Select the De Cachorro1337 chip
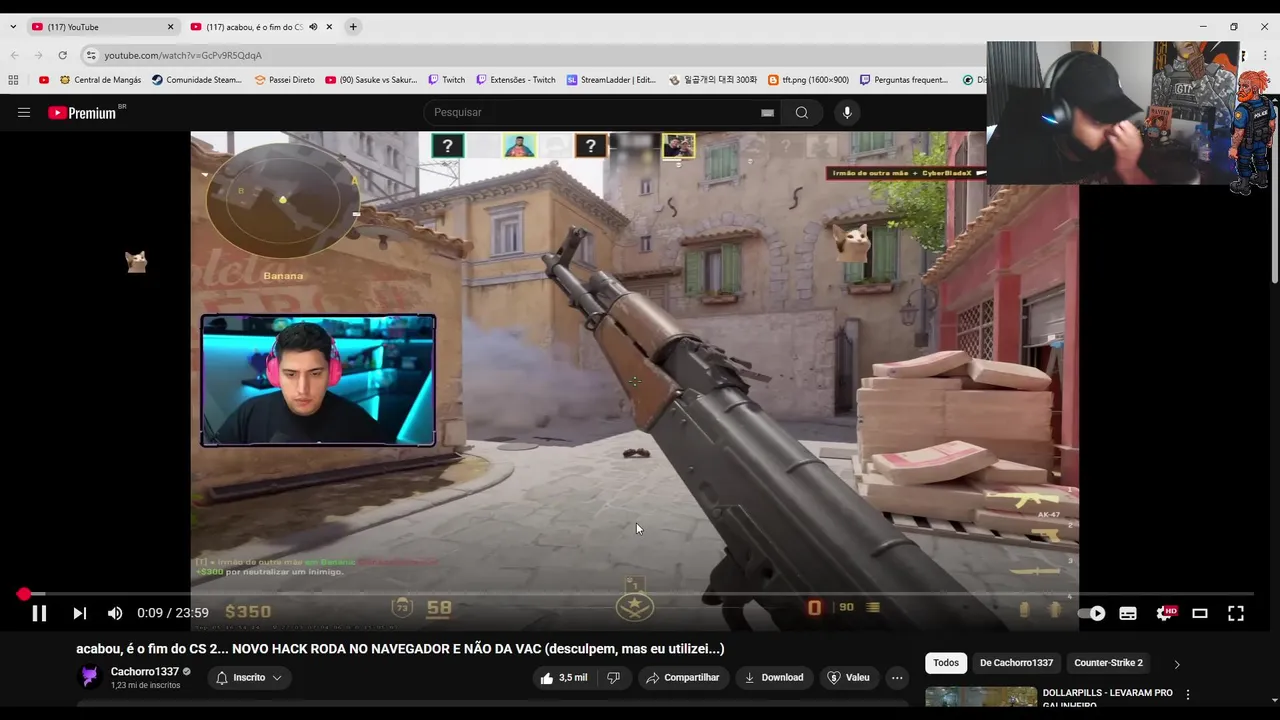1280x720 pixels. point(1016,662)
